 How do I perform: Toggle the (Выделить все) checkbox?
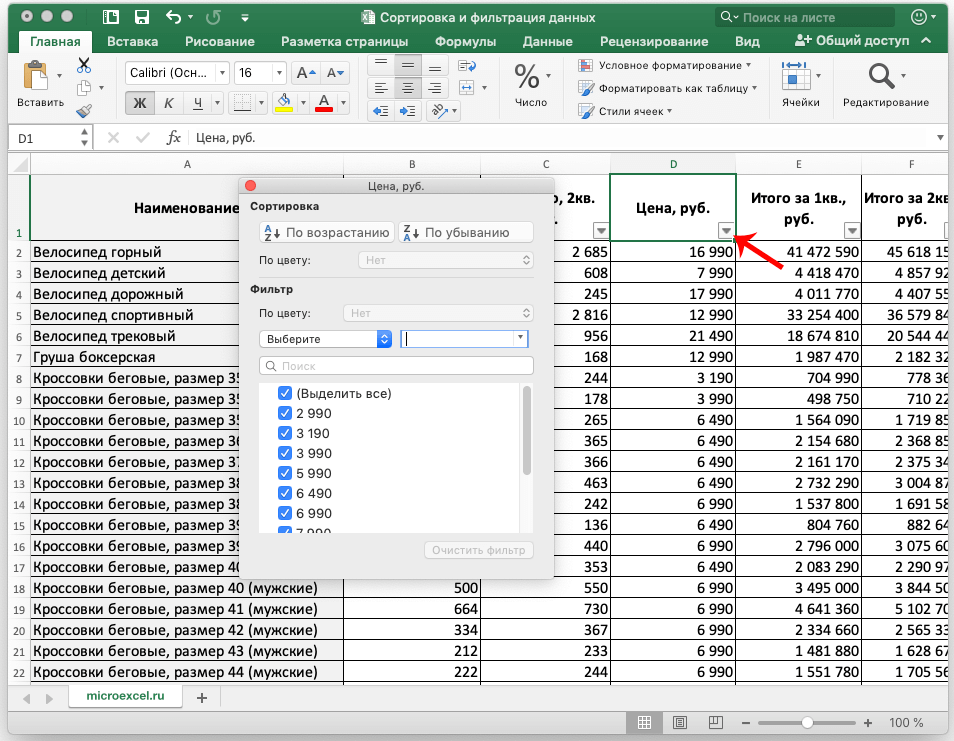pos(284,393)
